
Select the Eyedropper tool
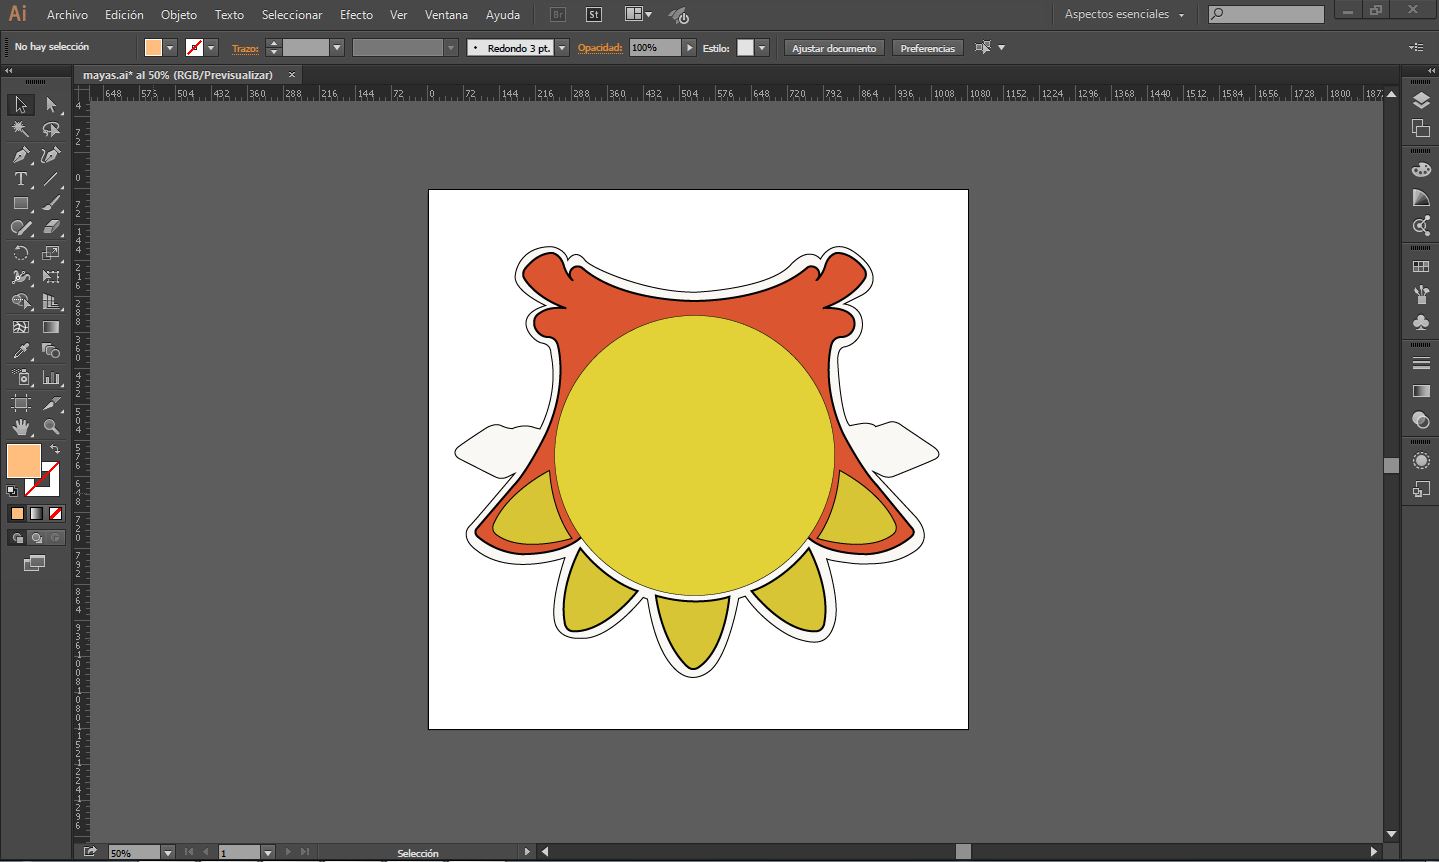(21, 351)
